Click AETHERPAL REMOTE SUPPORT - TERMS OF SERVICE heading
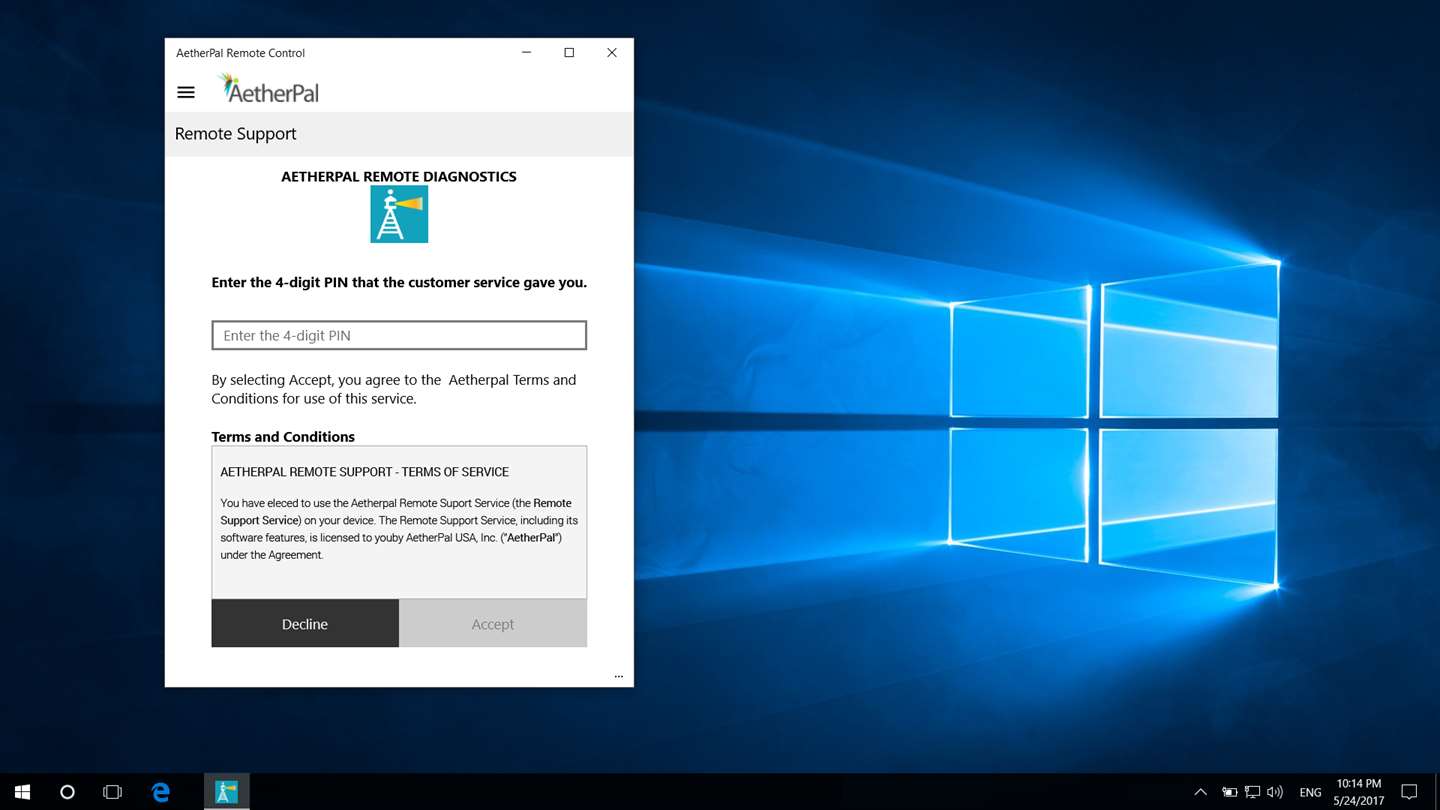 365,472
